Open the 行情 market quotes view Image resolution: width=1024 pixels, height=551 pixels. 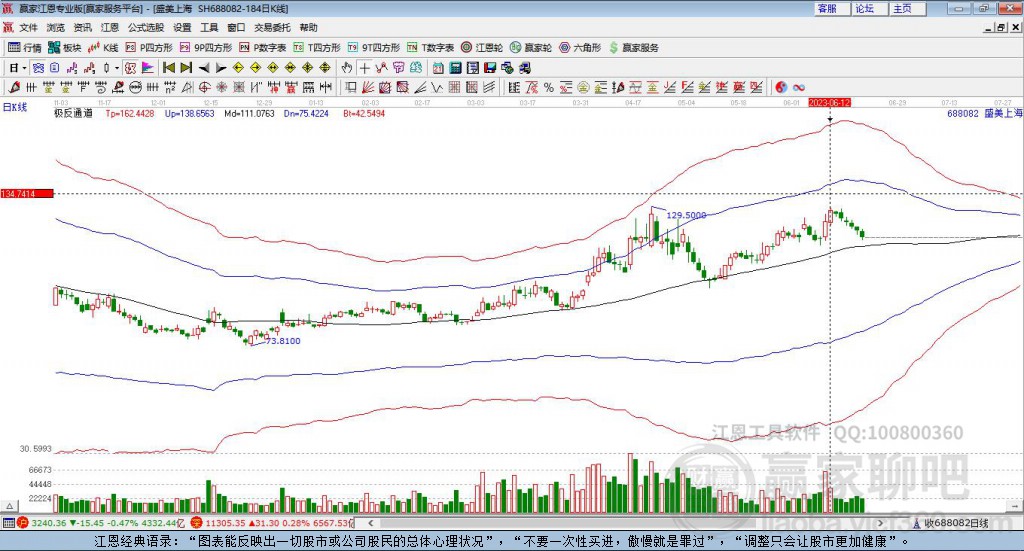[25, 48]
